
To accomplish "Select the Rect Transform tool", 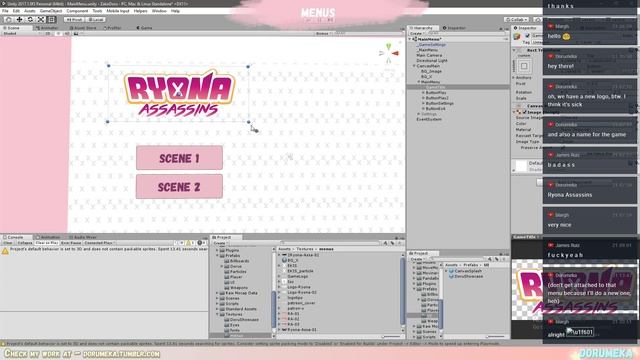I will click(x=51, y=19).
